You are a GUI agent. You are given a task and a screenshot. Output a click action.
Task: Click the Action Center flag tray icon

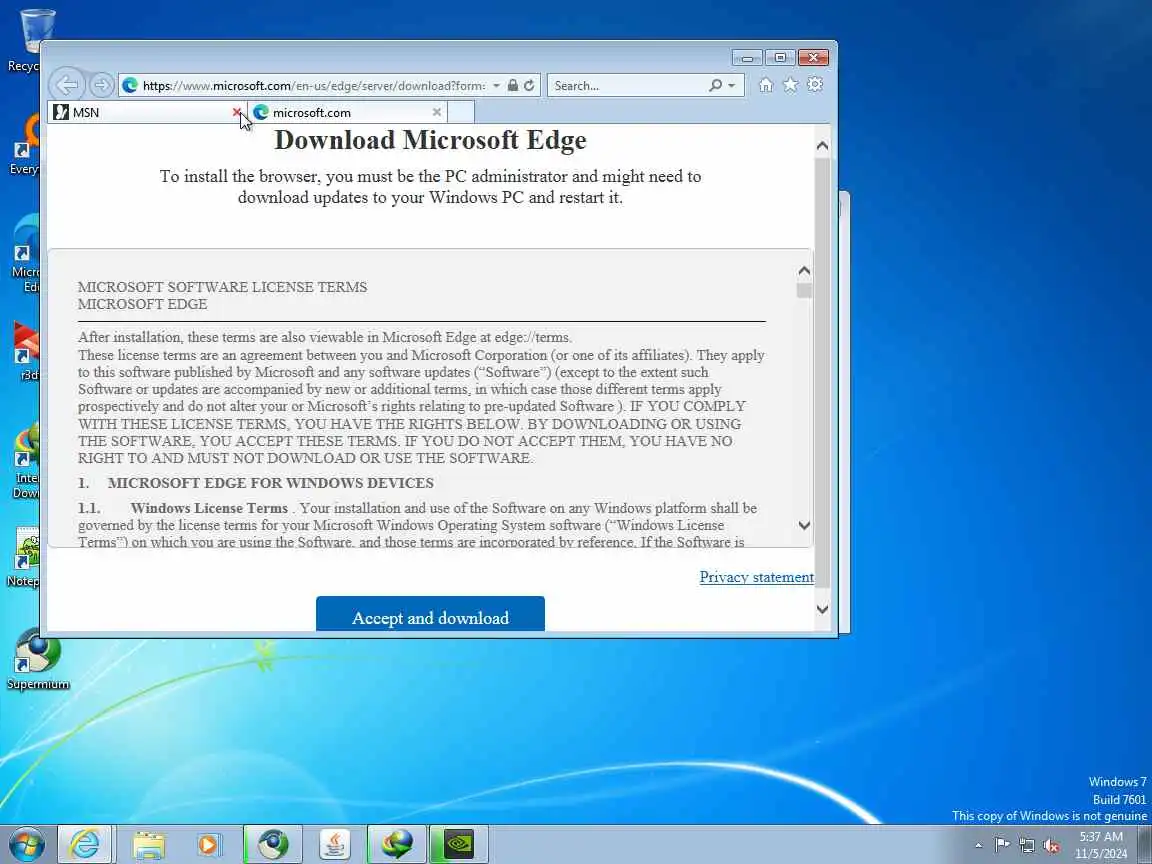1002,845
